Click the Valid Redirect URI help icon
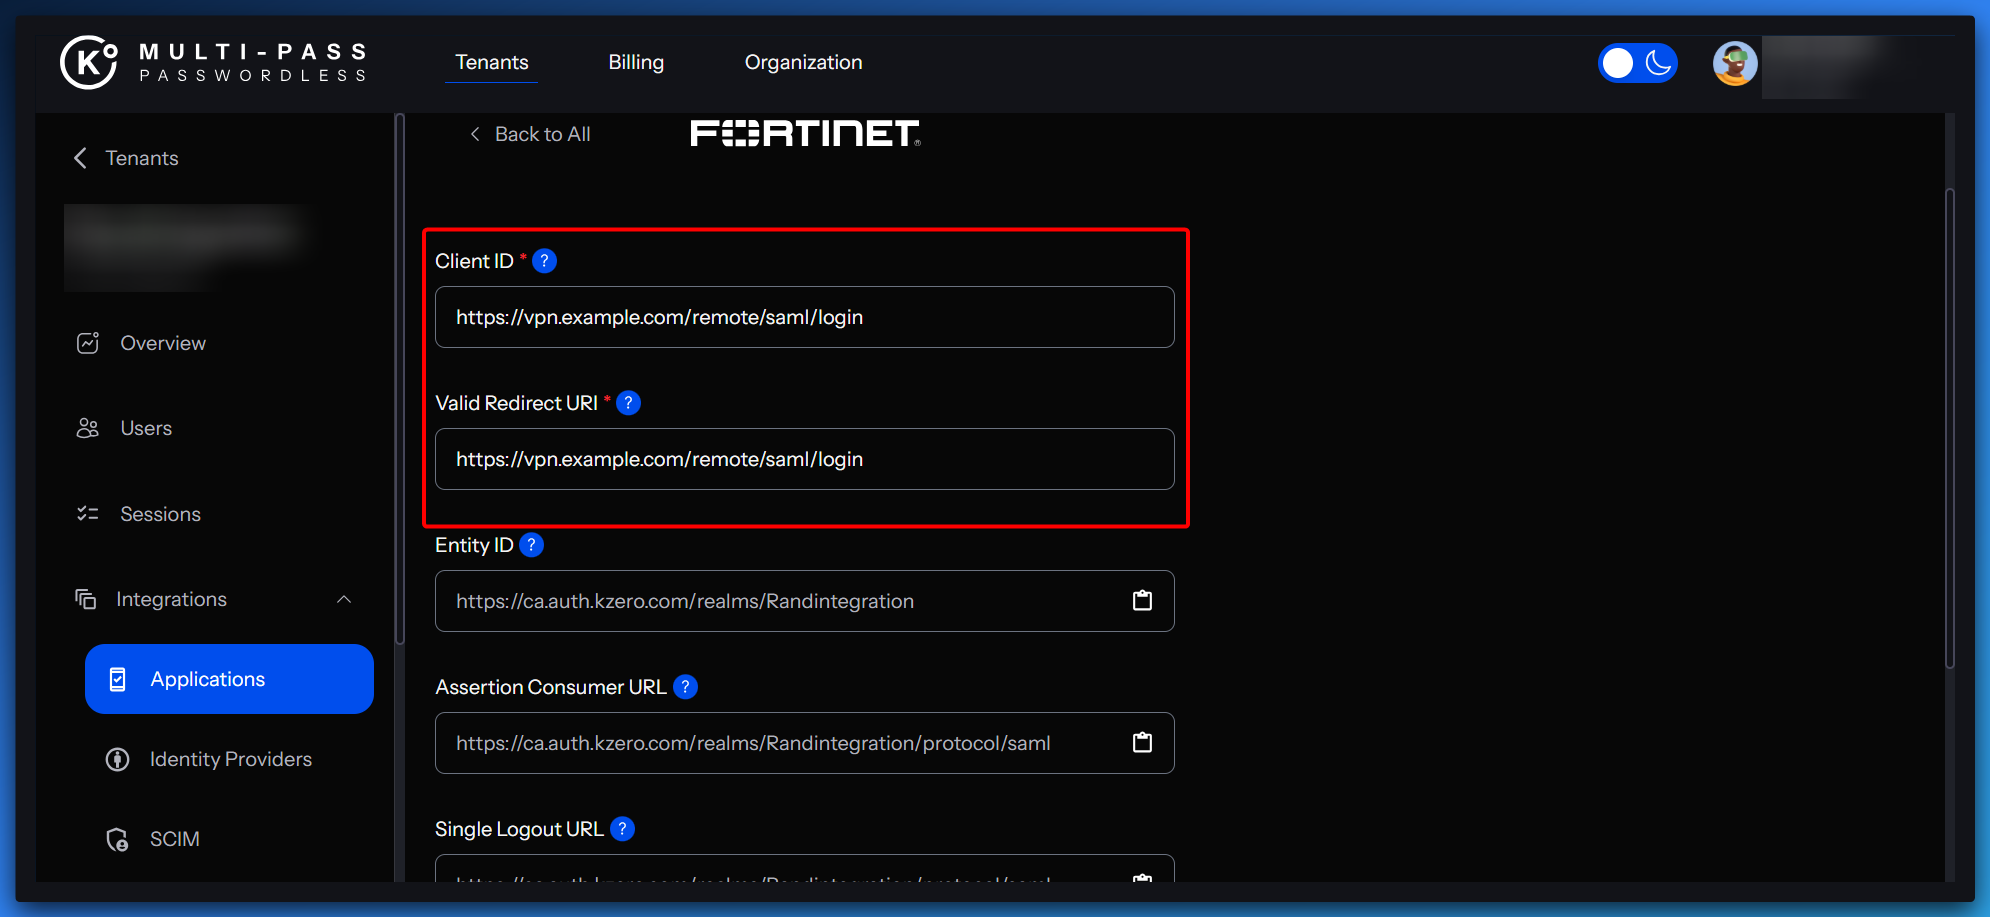Viewport: 1990px width, 917px height. pyautogui.click(x=628, y=403)
